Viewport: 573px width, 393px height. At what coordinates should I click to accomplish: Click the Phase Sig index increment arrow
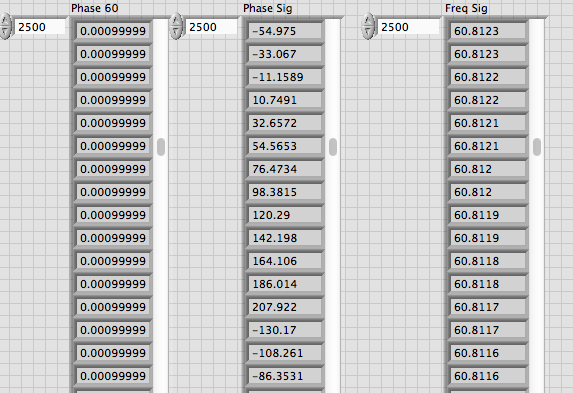click(x=176, y=20)
